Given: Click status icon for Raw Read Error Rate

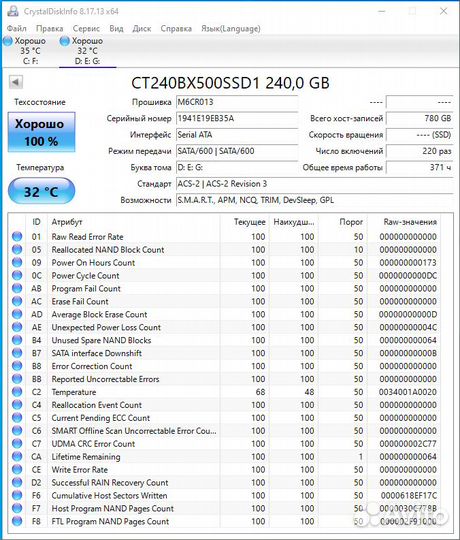Looking at the screenshot, I should (x=17, y=237).
